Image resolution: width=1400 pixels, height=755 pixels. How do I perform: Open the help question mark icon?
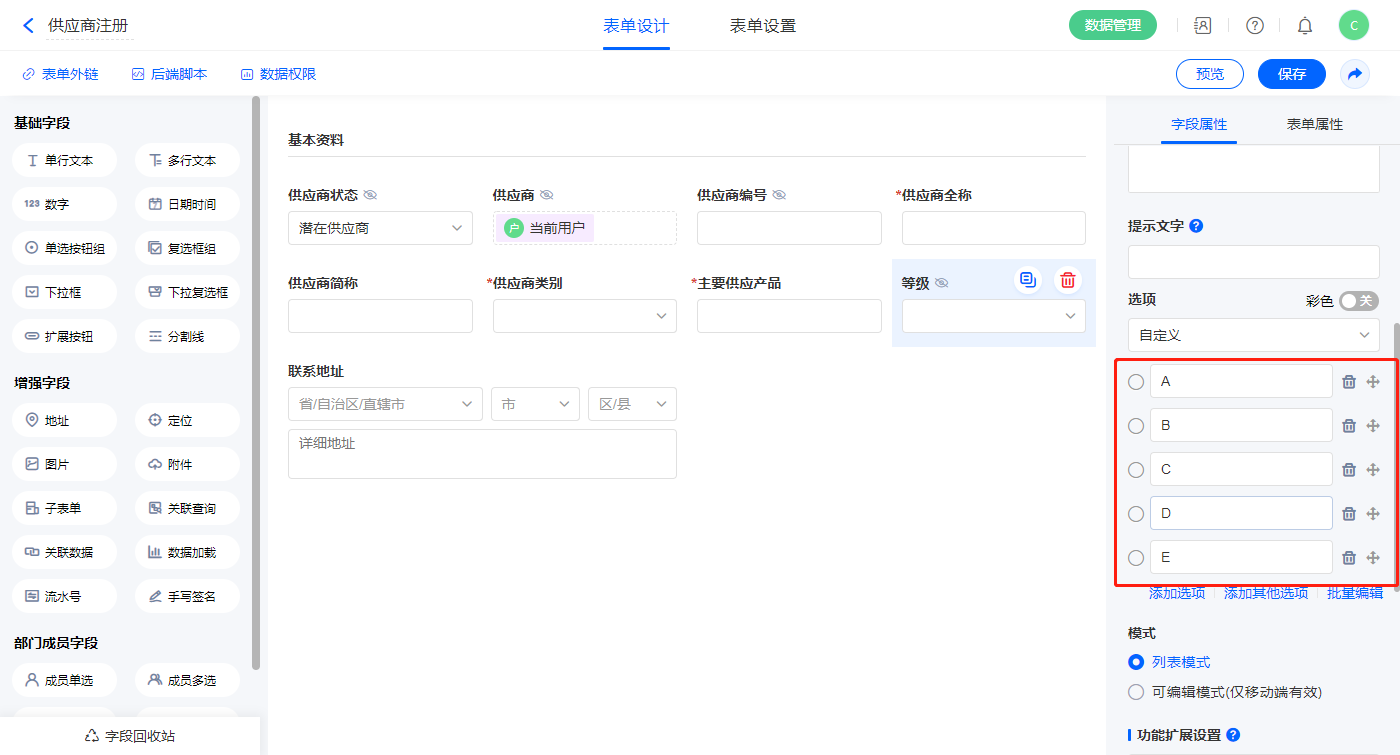[x=1254, y=26]
